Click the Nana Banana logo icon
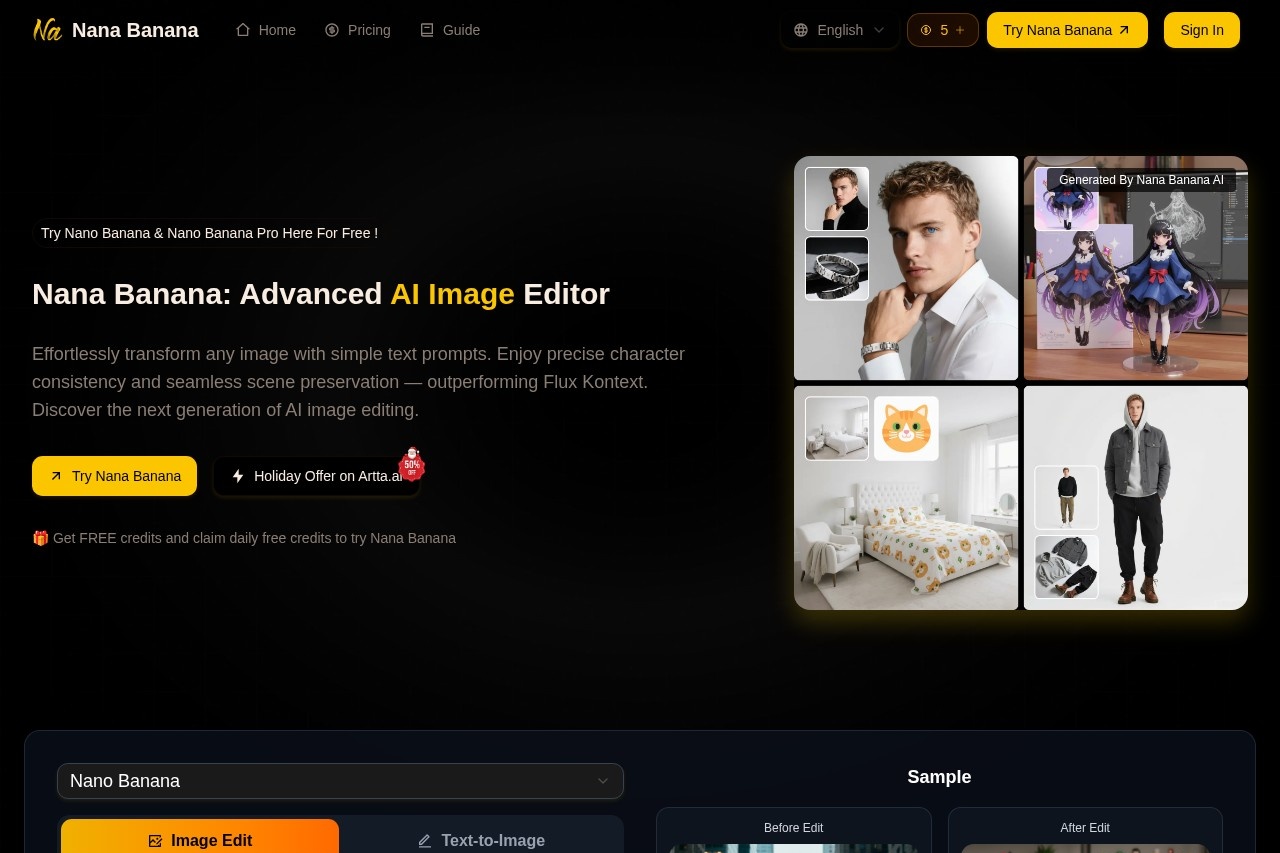Viewport: 1280px width, 853px height. click(x=47, y=30)
